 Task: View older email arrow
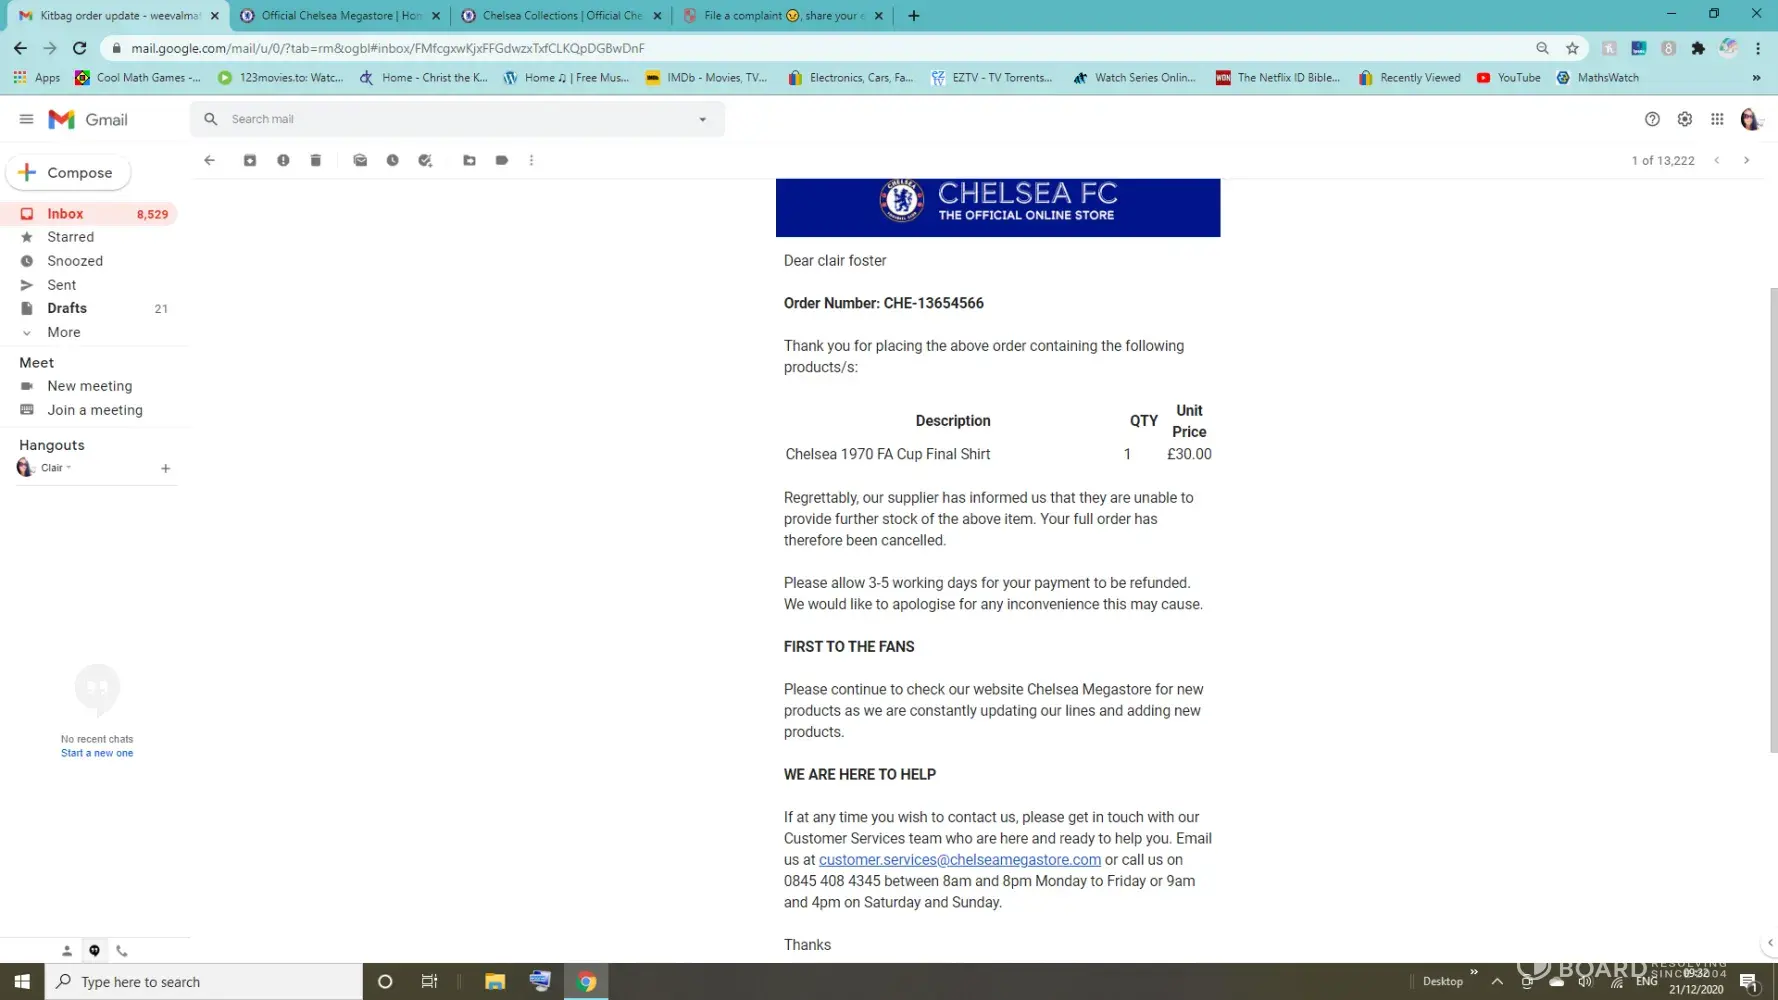coord(1747,160)
